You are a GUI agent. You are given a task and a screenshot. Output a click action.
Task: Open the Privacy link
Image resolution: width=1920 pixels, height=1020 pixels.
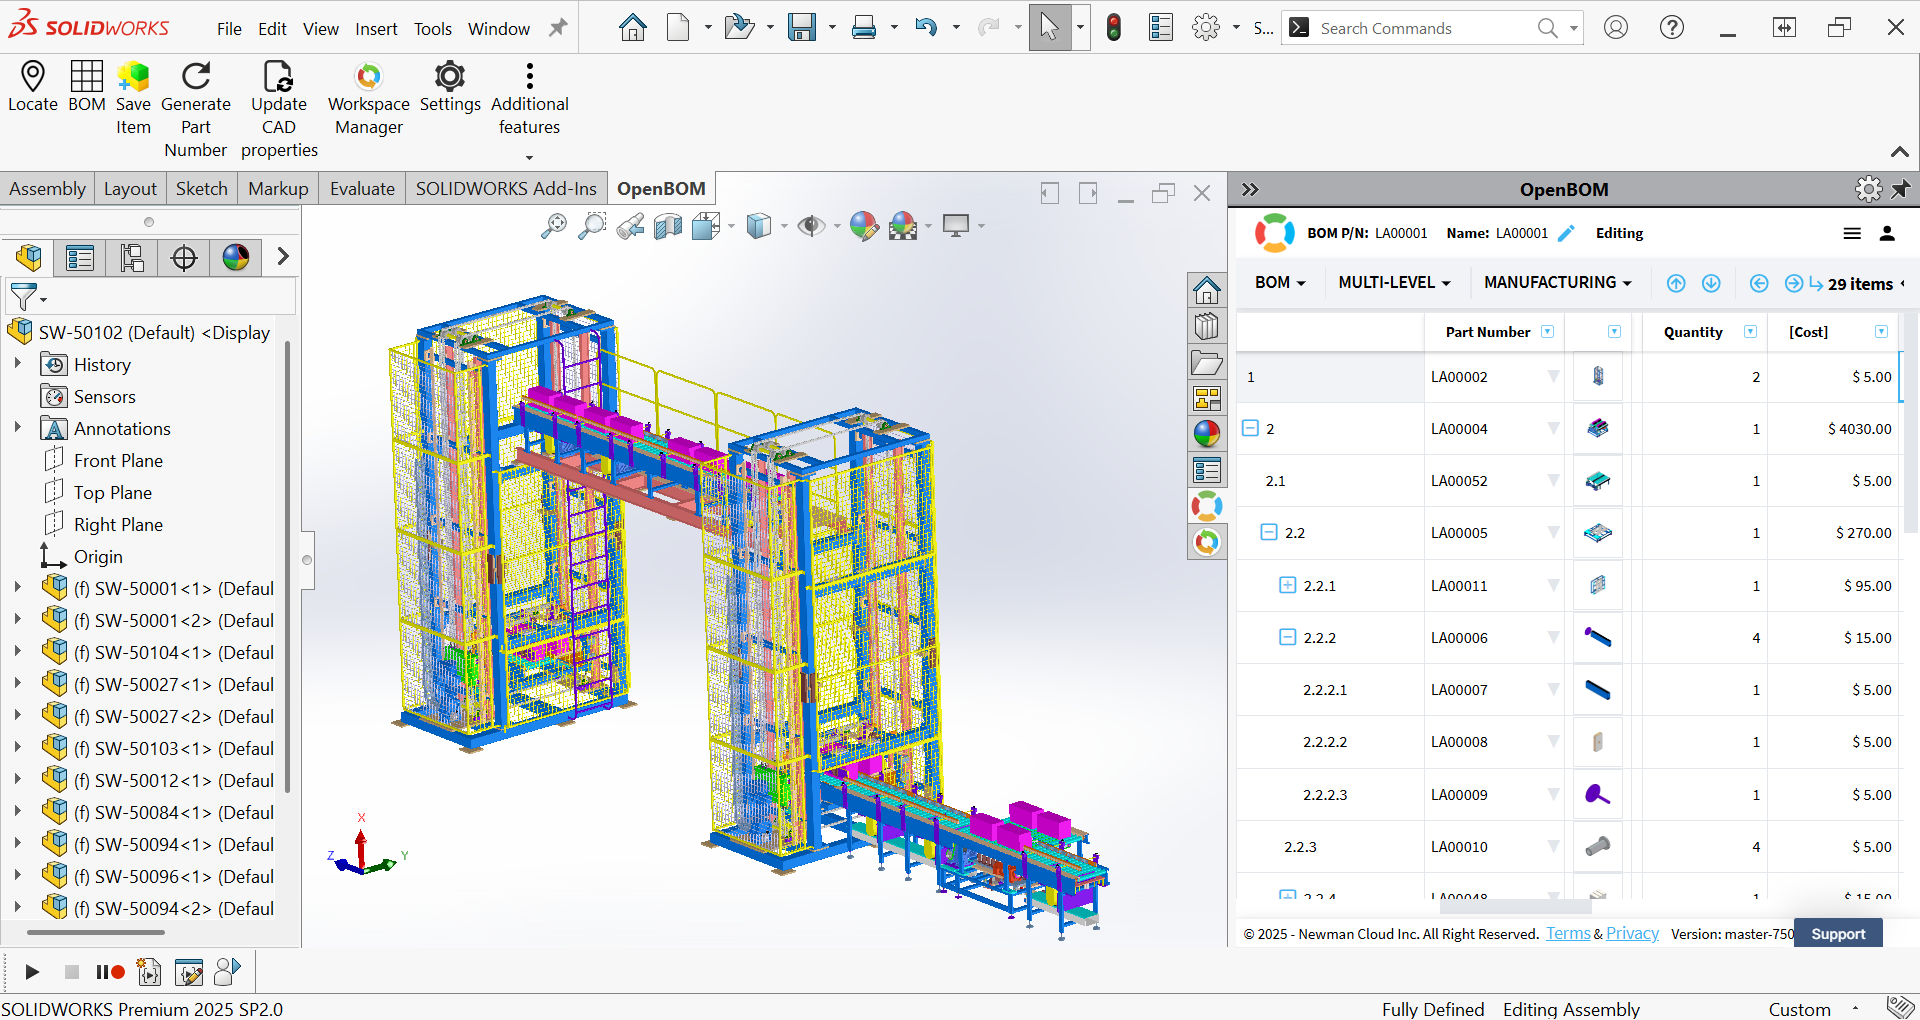[x=1632, y=933]
